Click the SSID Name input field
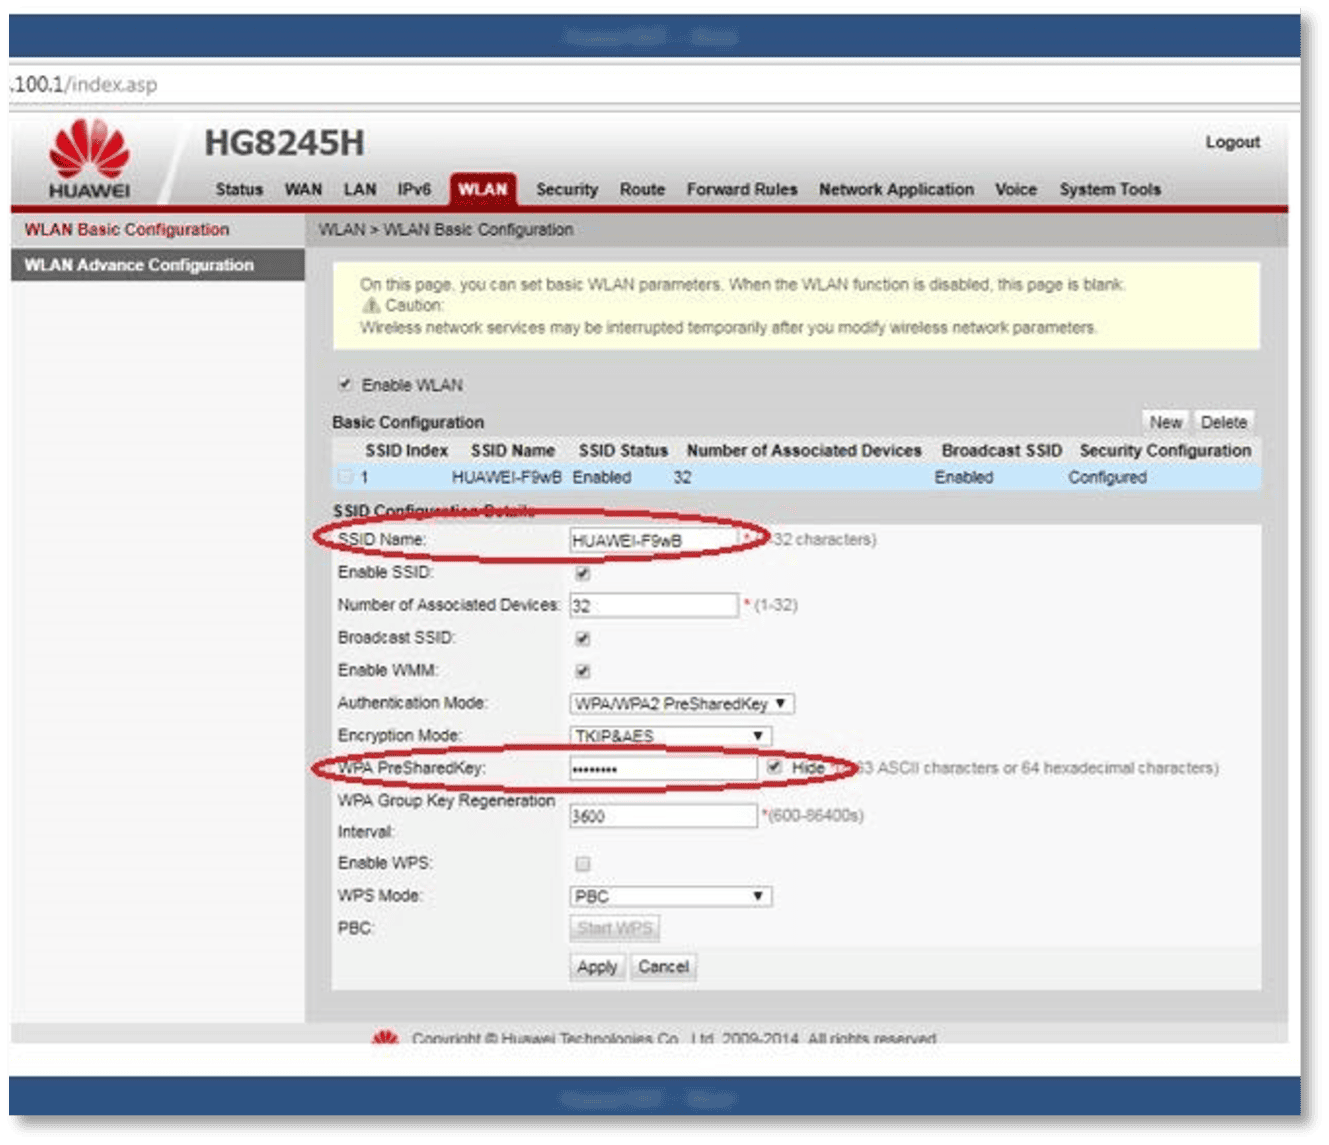This screenshot has height=1145, width=1329. (653, 541)
